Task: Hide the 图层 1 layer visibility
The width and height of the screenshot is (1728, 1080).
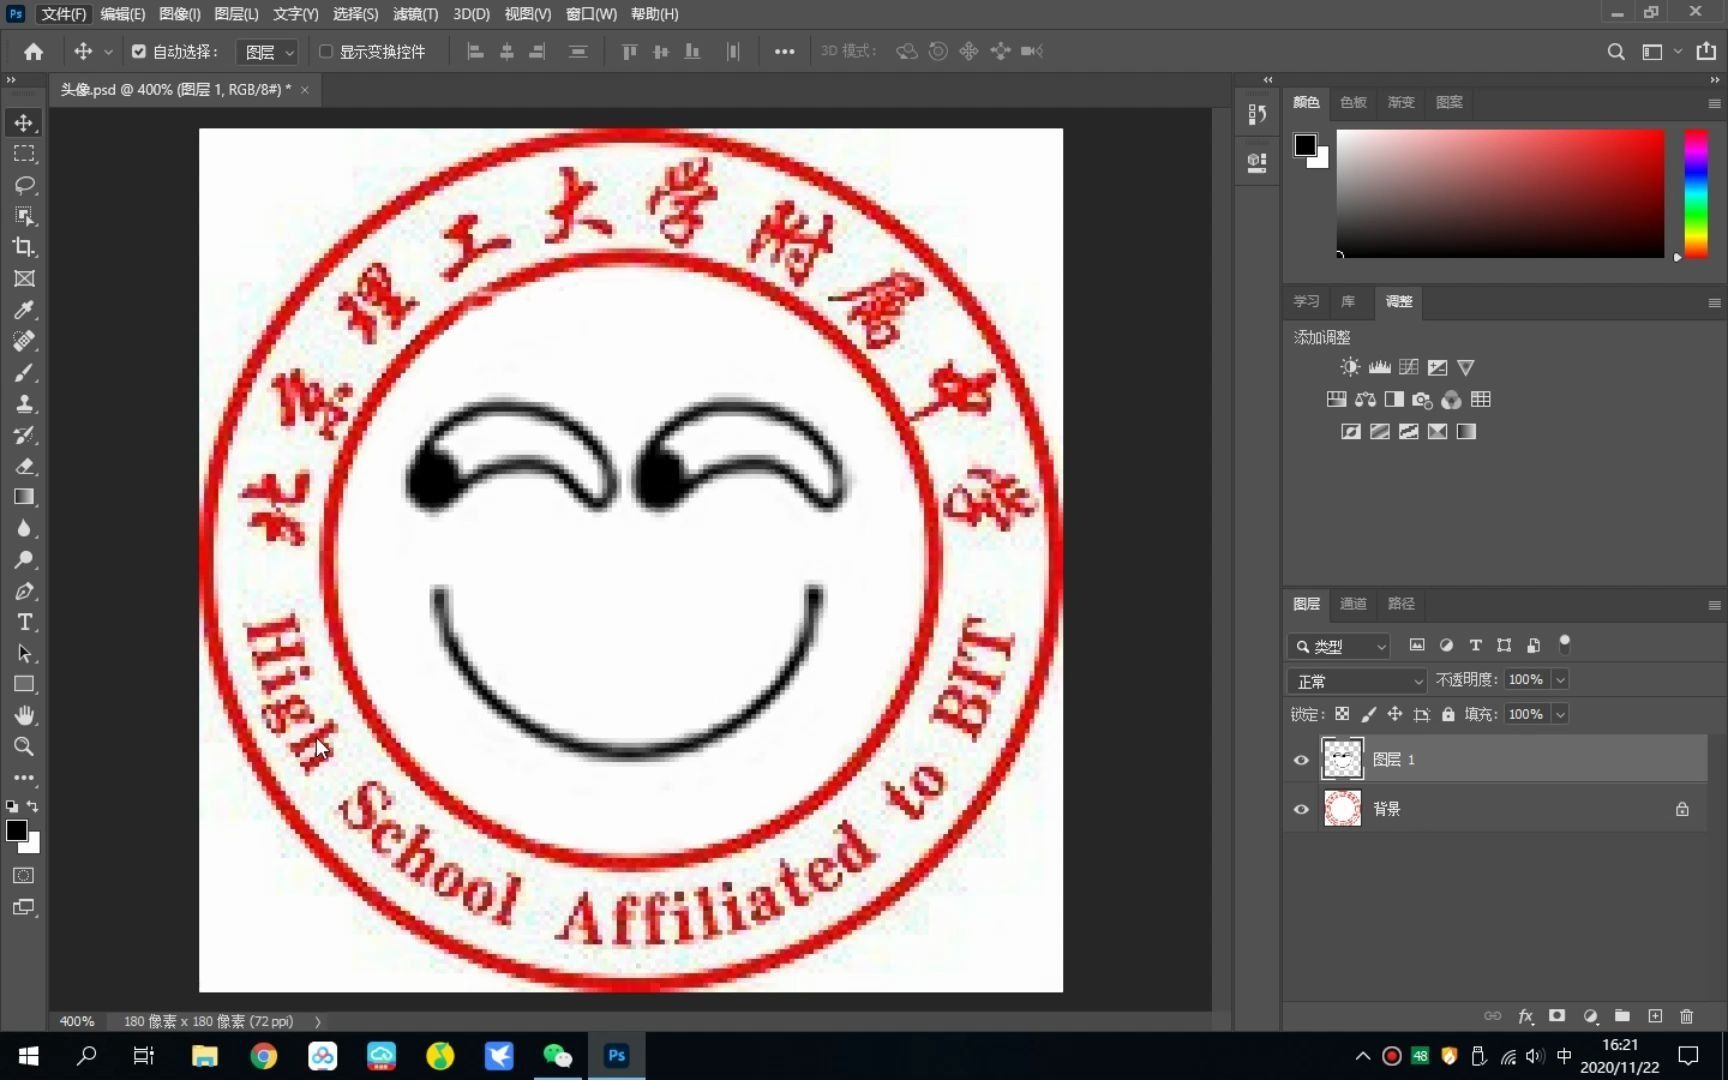Action: pos(1301,760)
